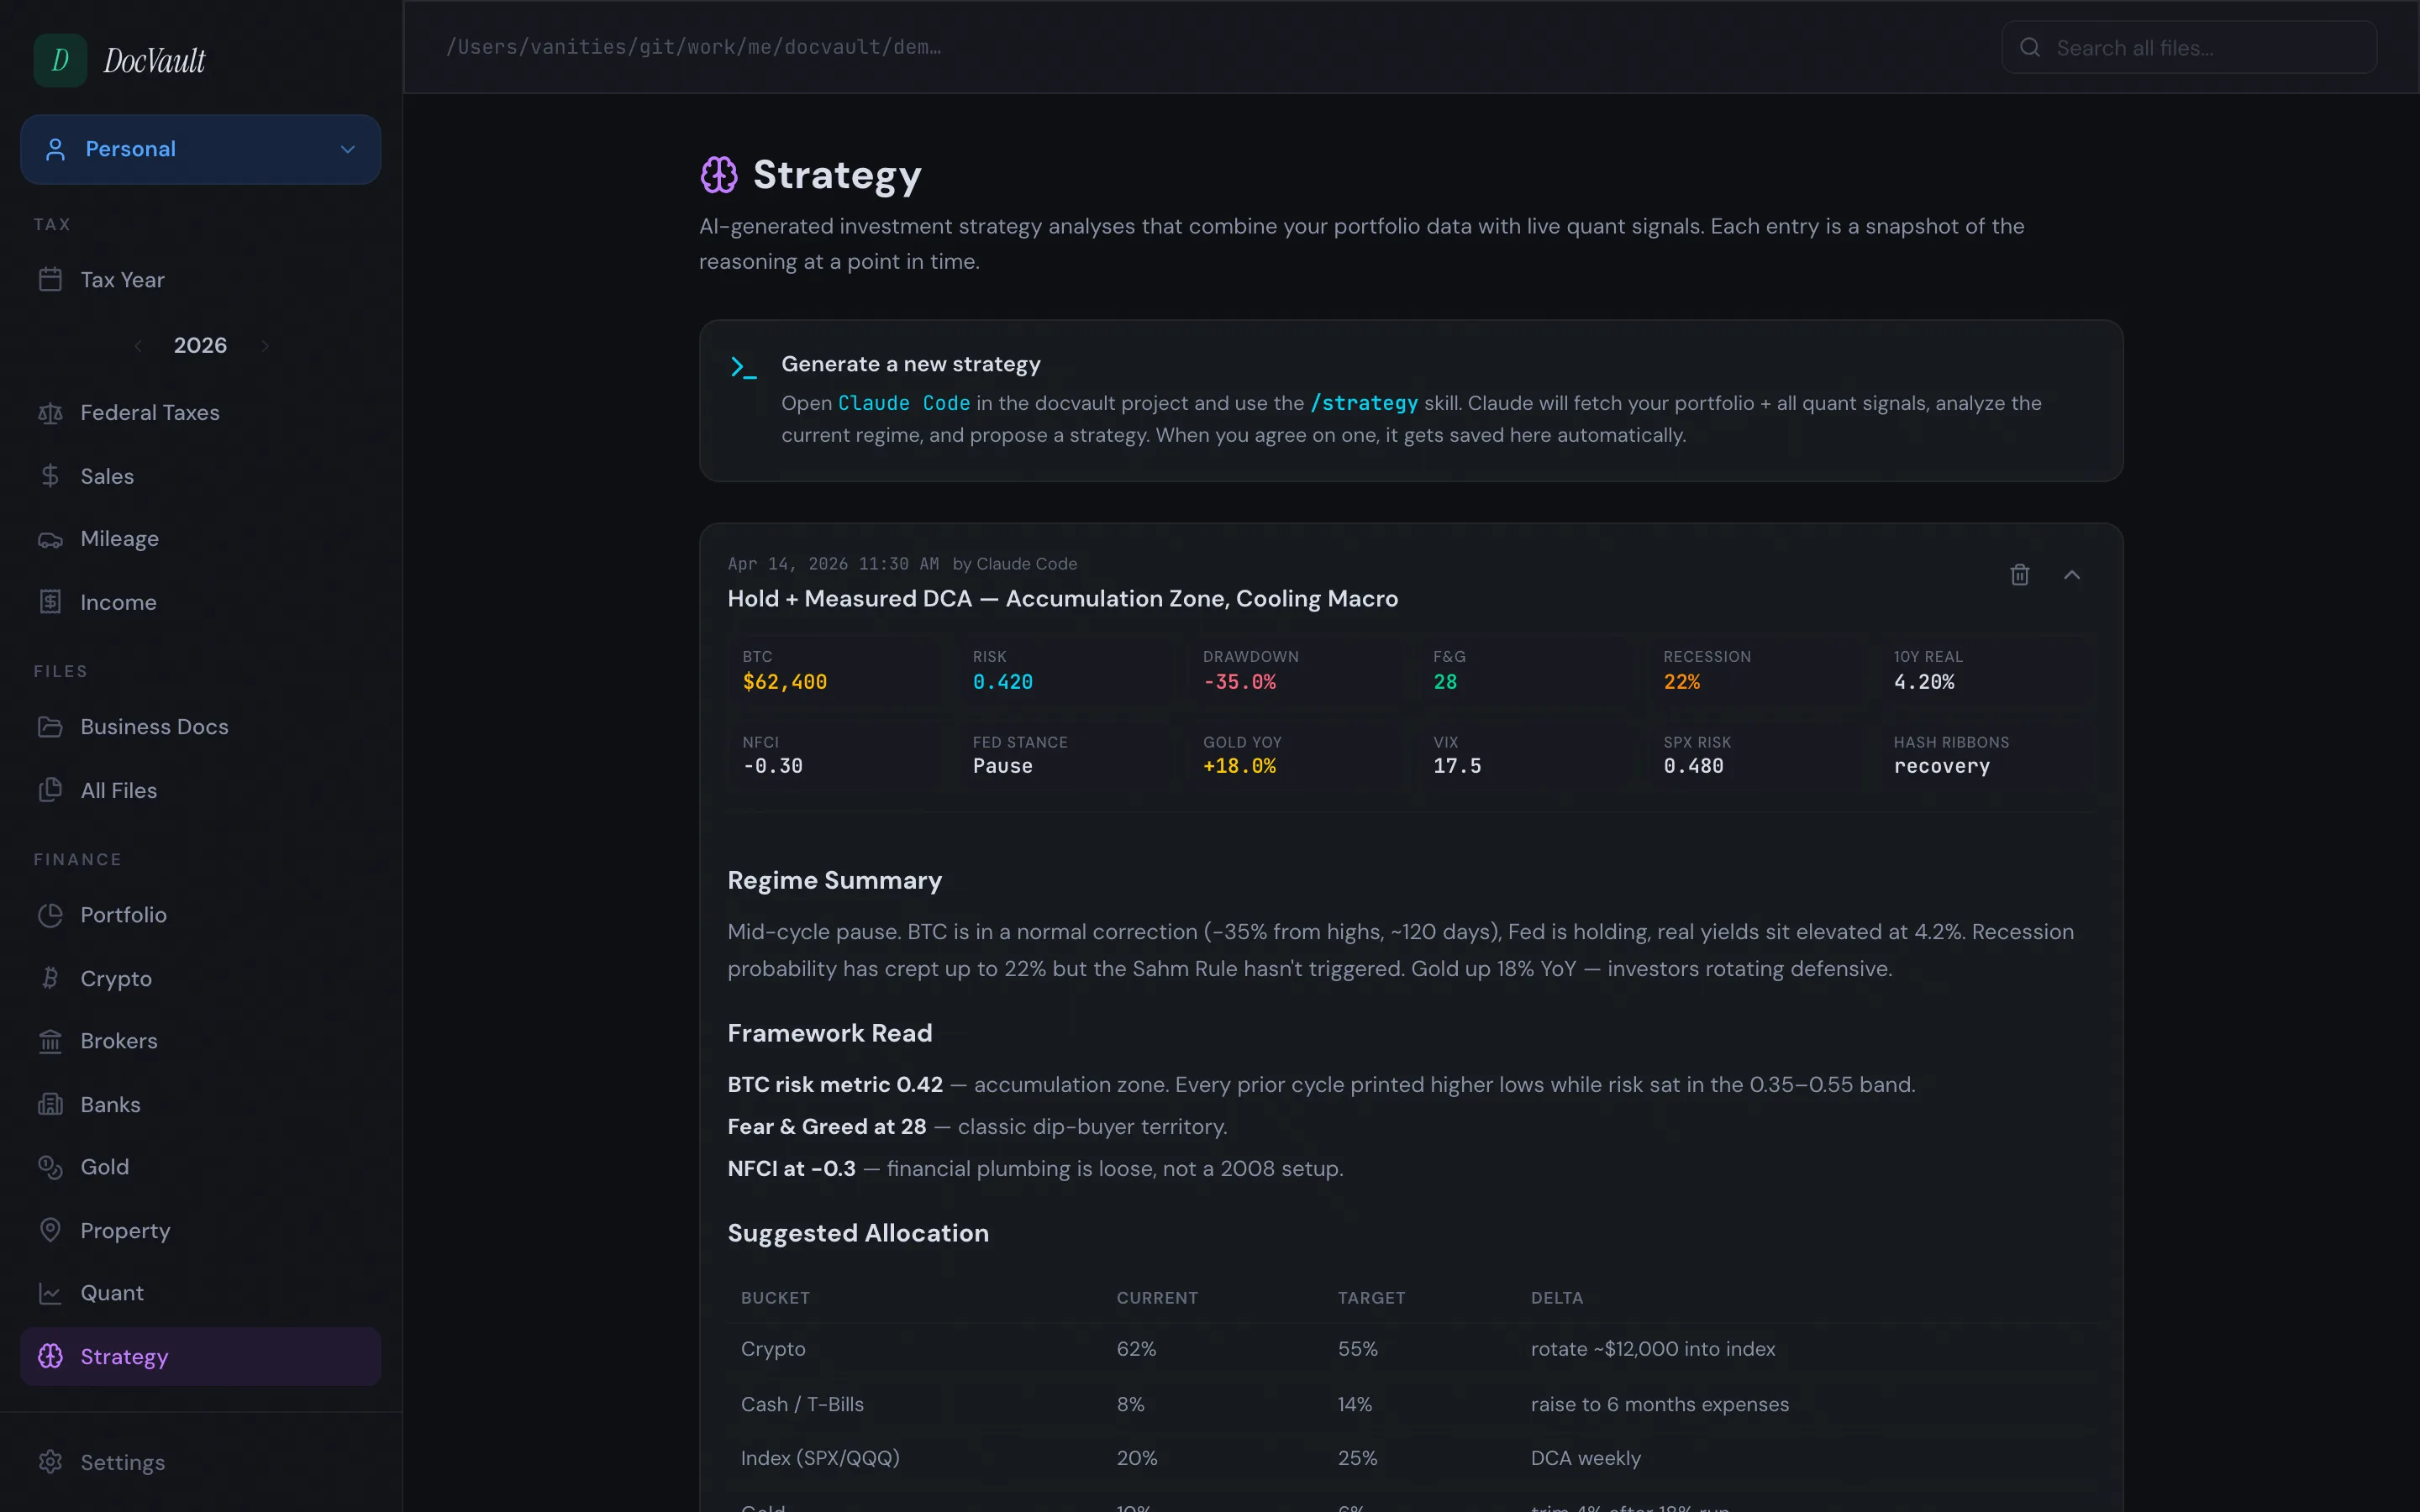Open the Gold page
This screenshot has width=2420, height=1512.
pyautogui.click(x=200, y=1167)
